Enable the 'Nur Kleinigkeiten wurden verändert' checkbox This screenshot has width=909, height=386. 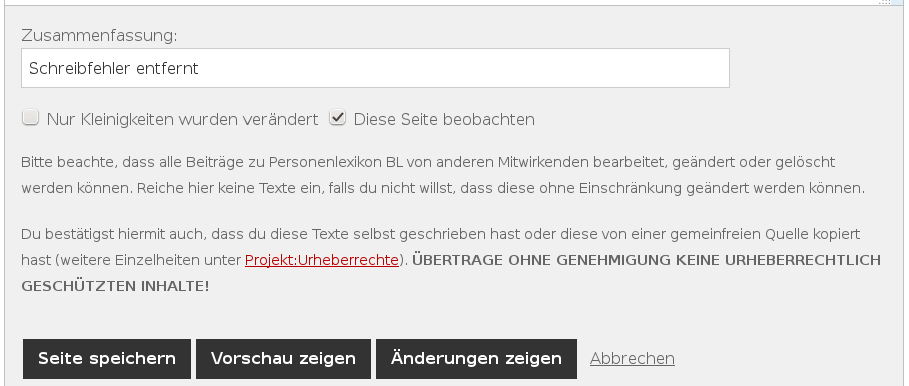coord(30,118)
